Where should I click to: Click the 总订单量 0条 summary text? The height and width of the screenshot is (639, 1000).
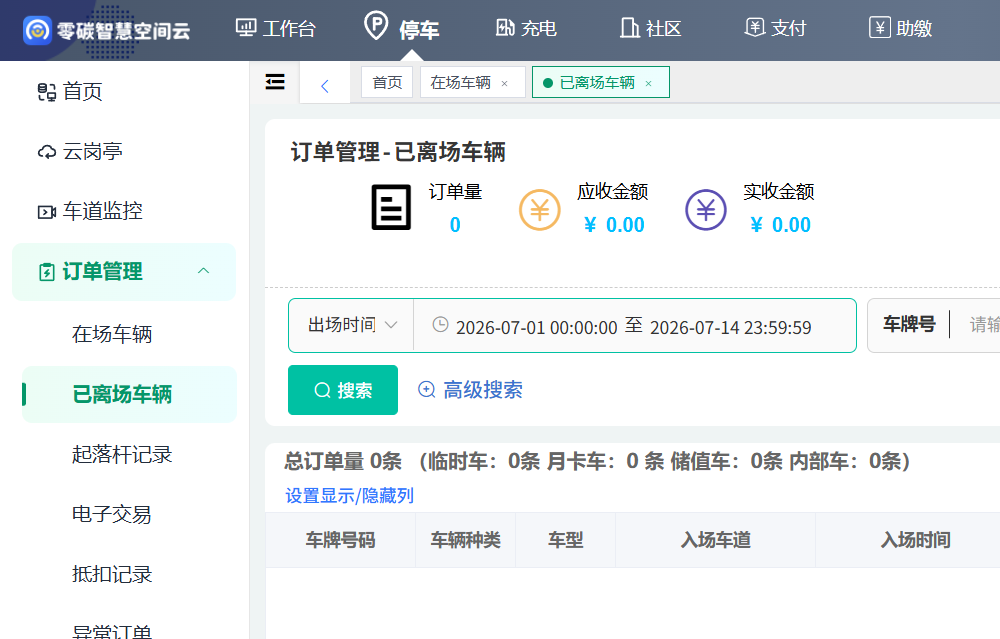(343, 461)
